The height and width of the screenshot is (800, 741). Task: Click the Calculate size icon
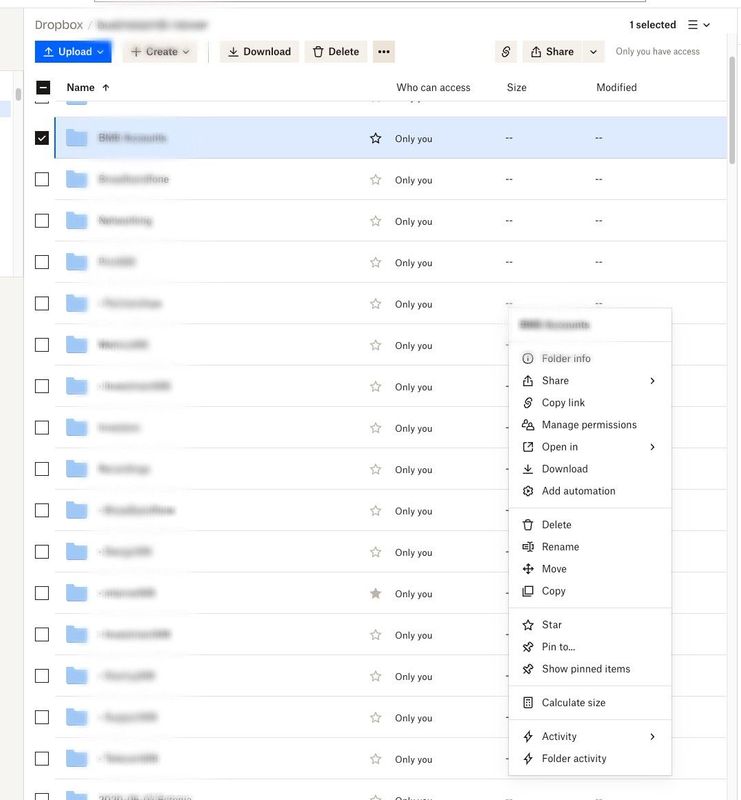coord(528,703)
